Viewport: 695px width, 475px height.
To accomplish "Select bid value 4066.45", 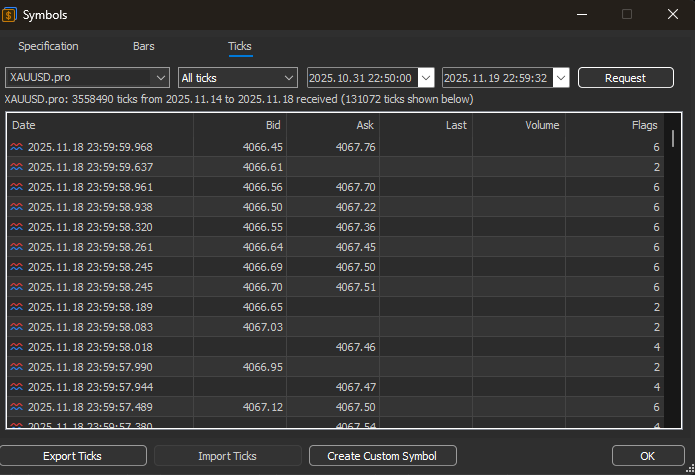I will click(262, 147).
